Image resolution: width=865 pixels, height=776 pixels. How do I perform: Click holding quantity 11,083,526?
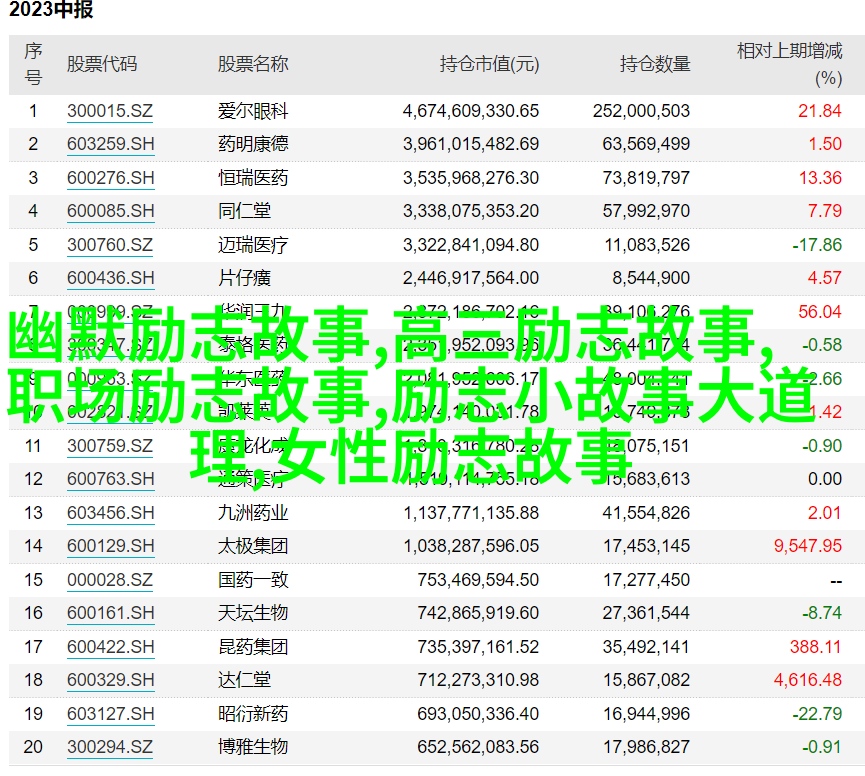(647, 244)
